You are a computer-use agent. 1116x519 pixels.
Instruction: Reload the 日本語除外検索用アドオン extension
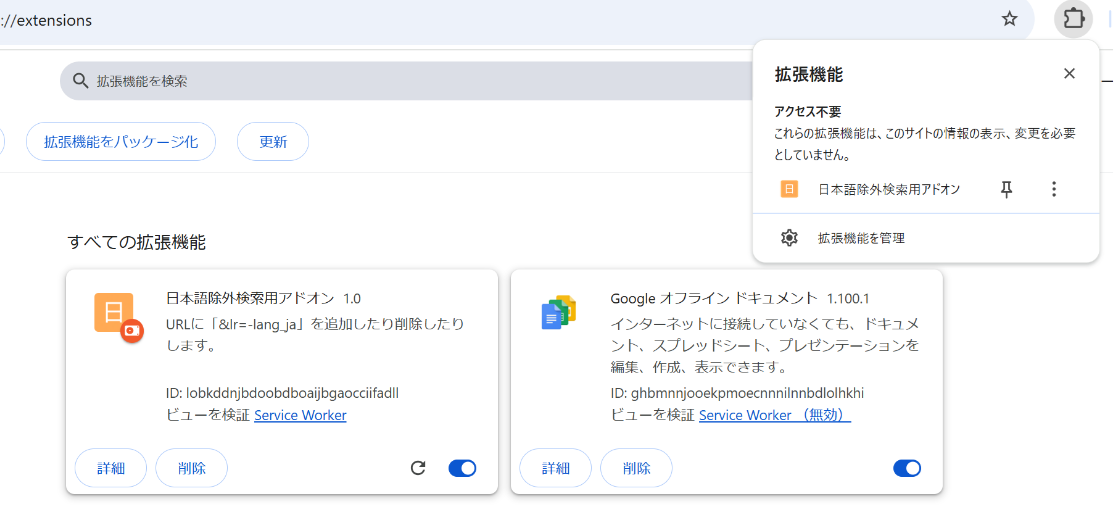[x=418, y=468]
